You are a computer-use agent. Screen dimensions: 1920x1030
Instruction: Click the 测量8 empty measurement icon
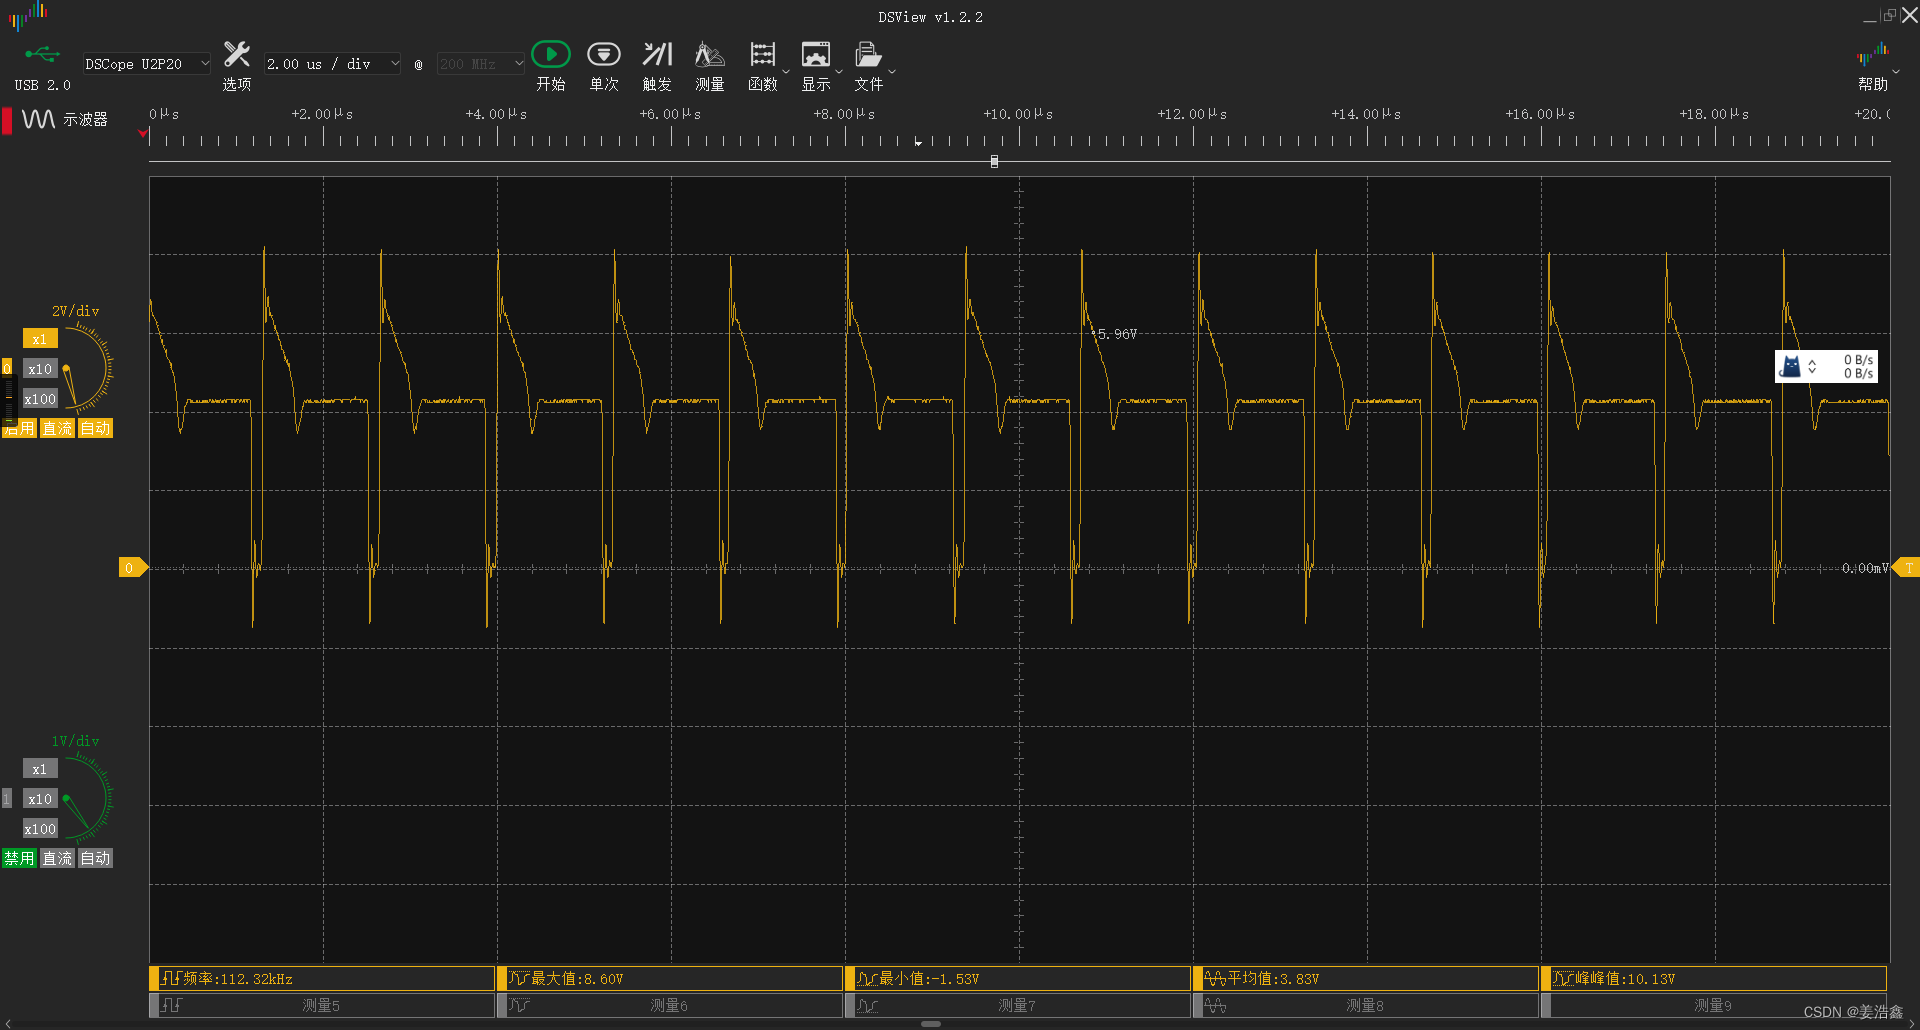coord(1215,1005)
